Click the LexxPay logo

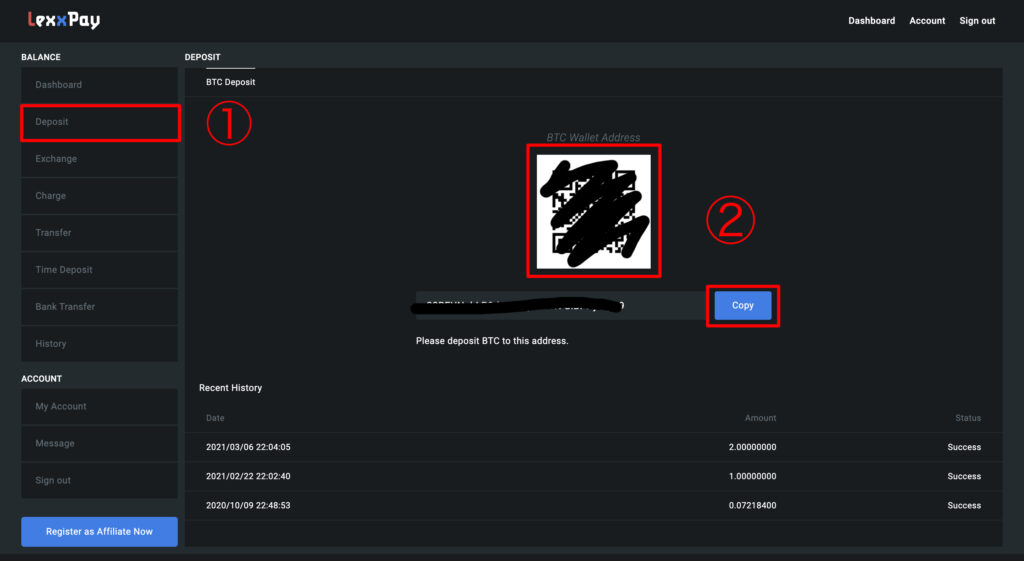[63, 20]
